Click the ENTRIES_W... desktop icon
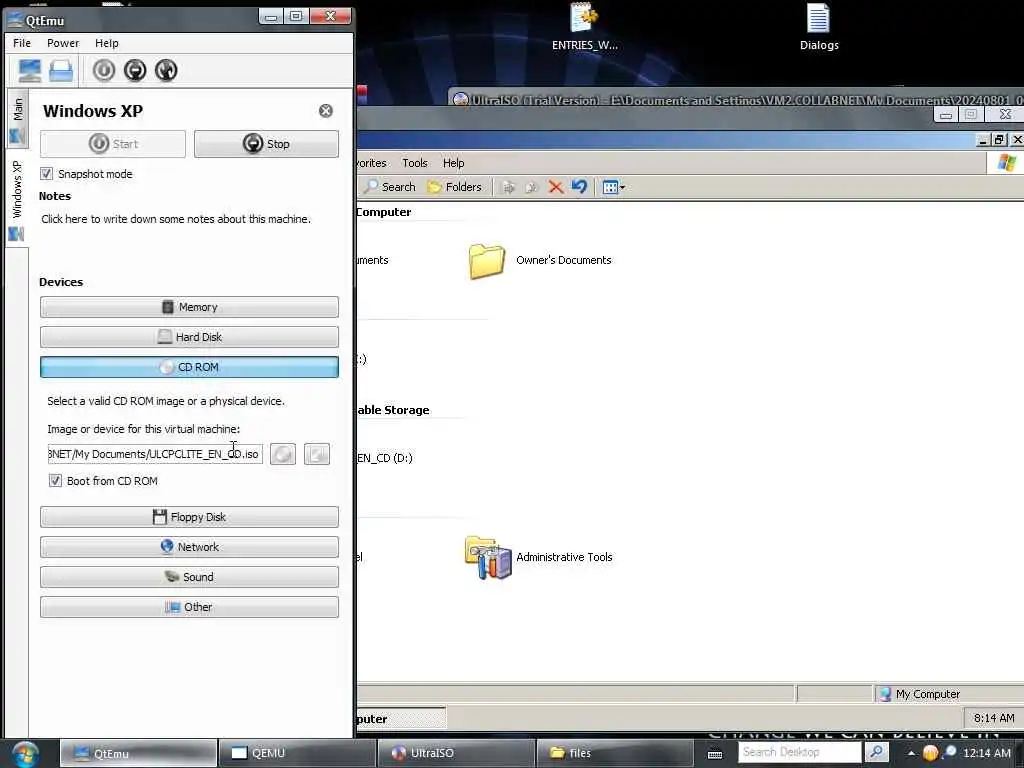The image size is (1024, 768). pyautogui.click(x=584, y=27)
